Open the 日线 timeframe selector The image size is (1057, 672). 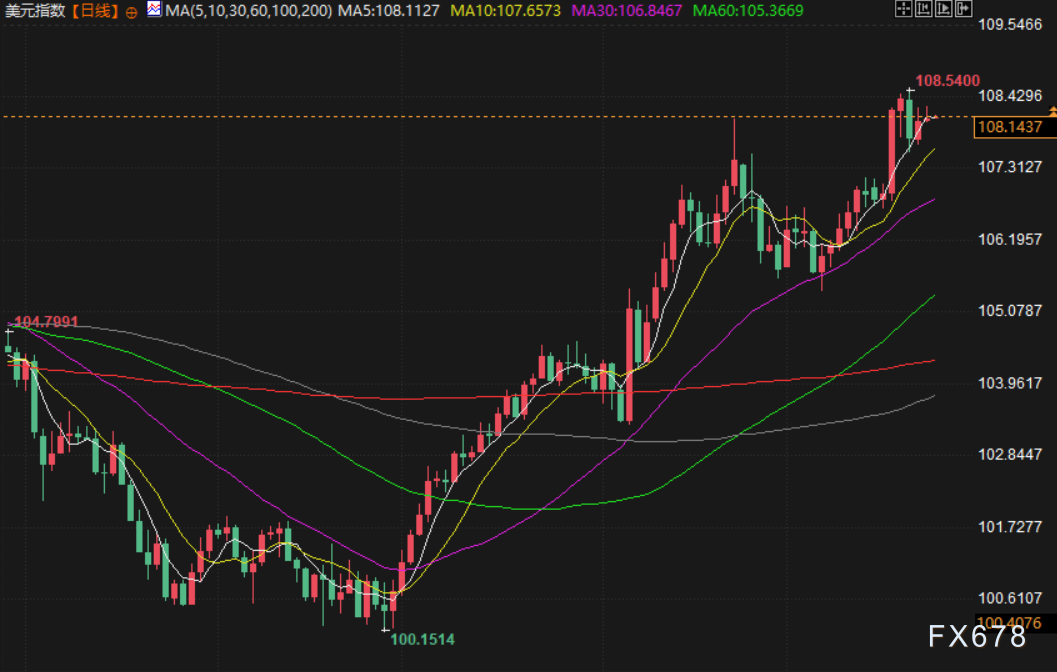tap(95, 11)
